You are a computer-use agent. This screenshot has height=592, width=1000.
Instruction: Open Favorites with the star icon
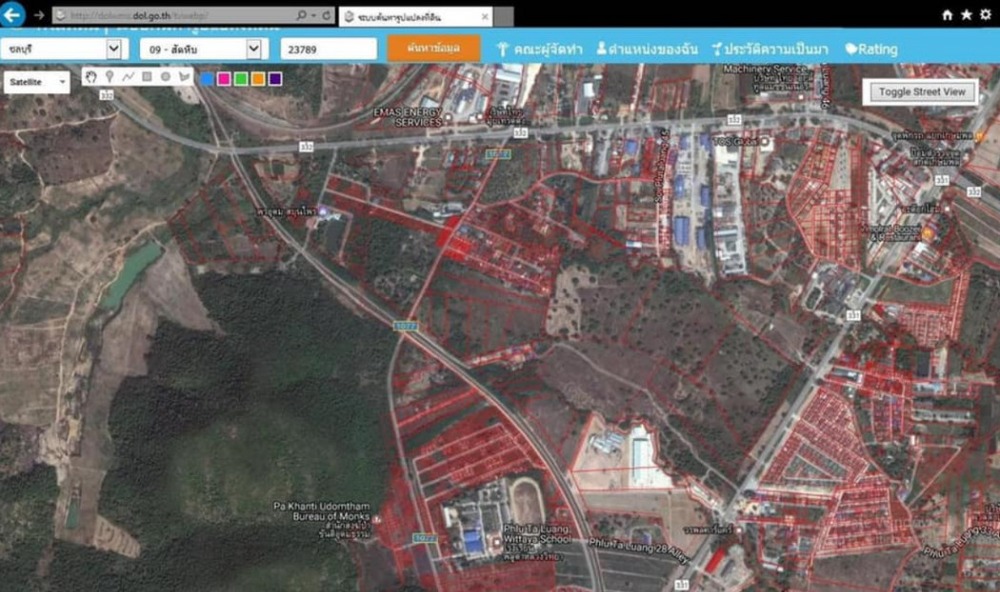(x=966, y=15)
